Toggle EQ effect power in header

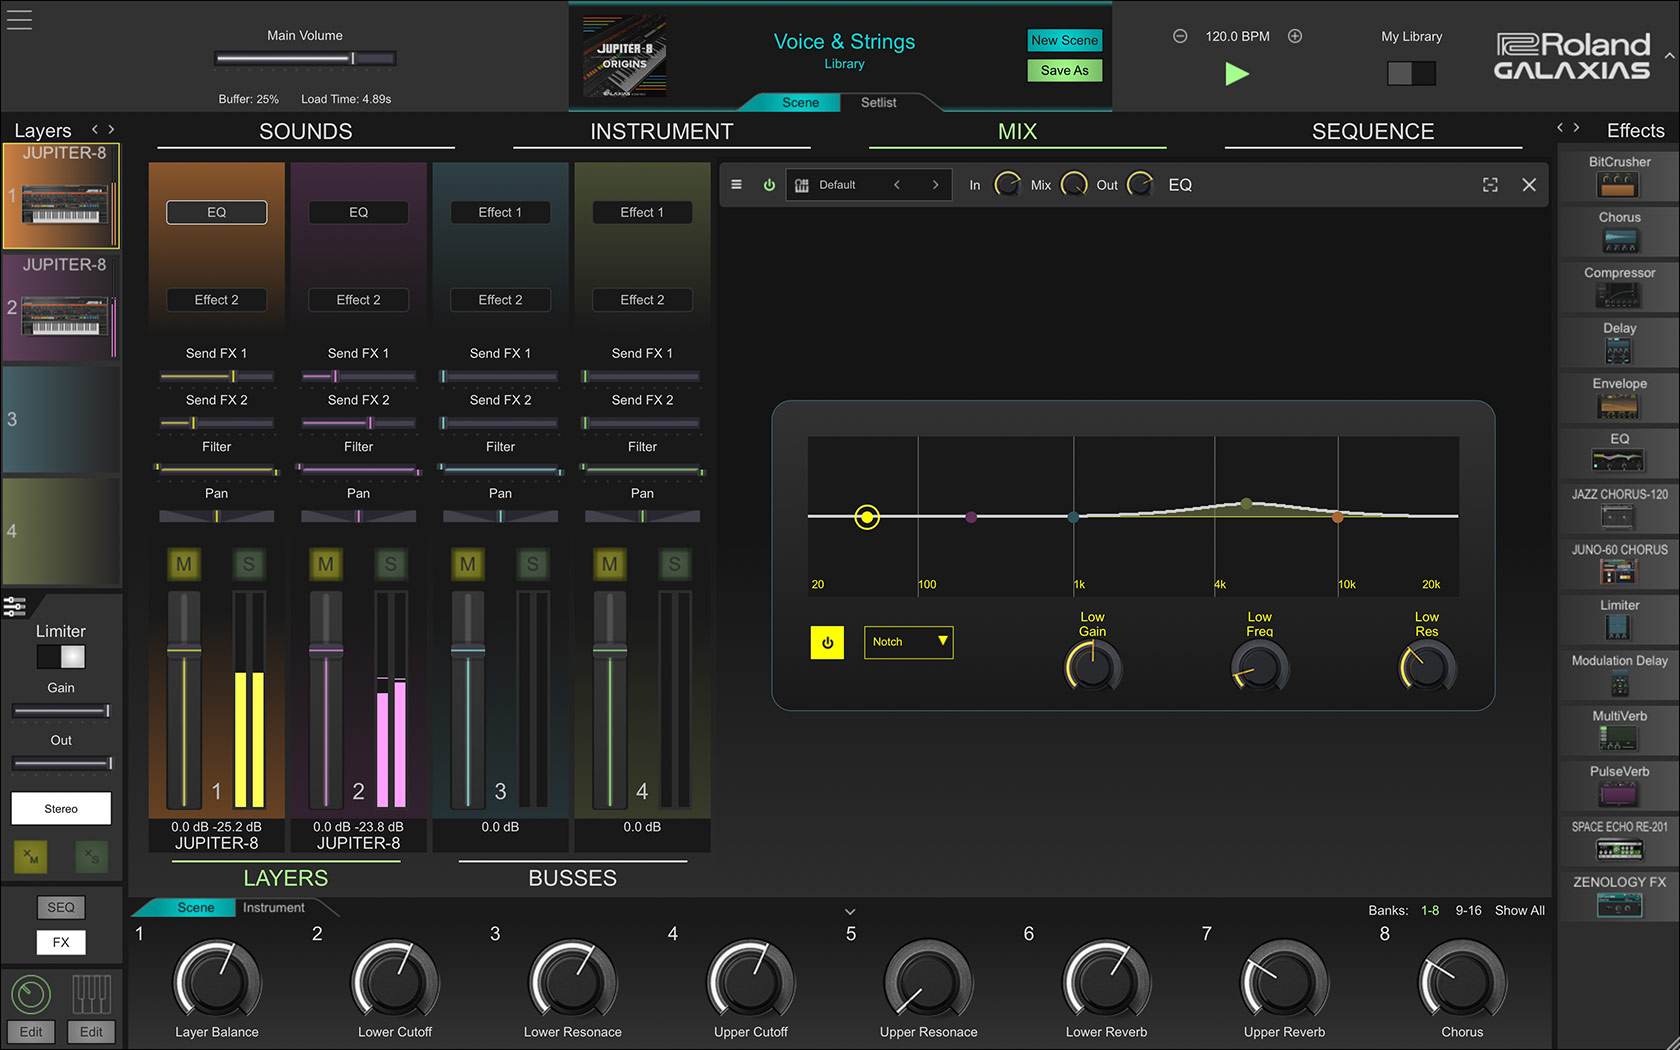pos(769,185)
